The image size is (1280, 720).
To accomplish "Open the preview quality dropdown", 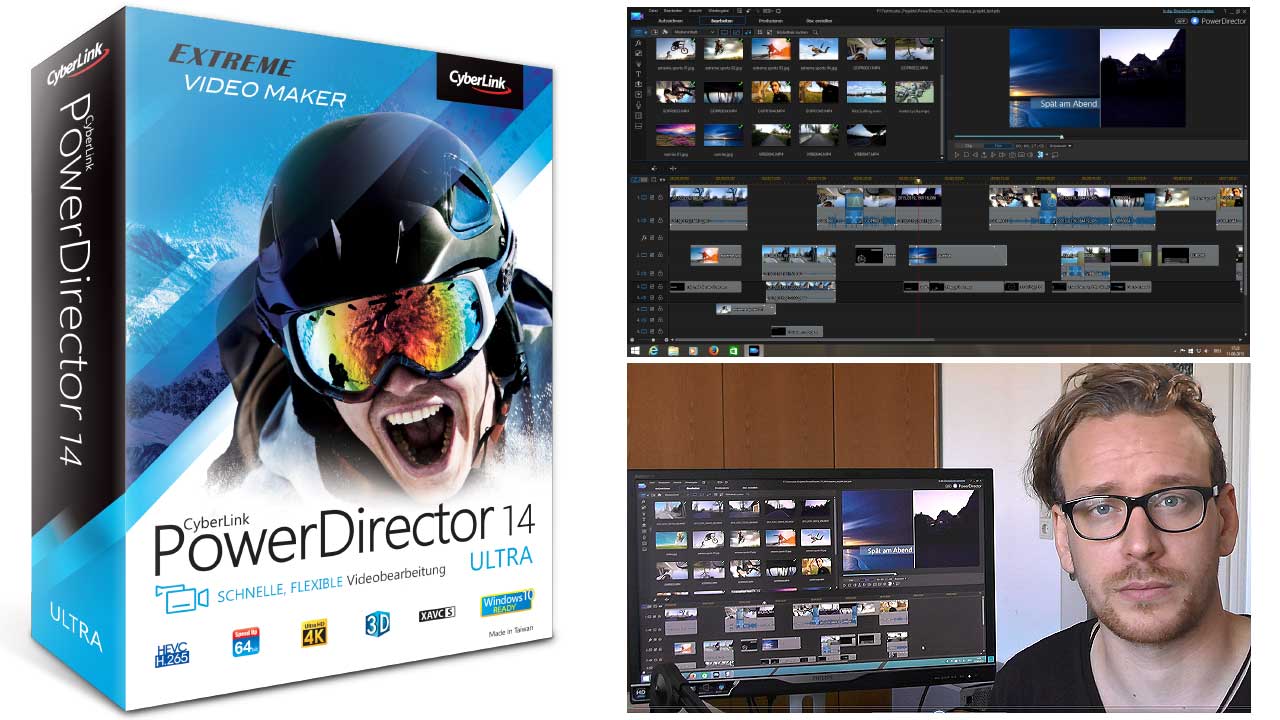I will 1060,146.
